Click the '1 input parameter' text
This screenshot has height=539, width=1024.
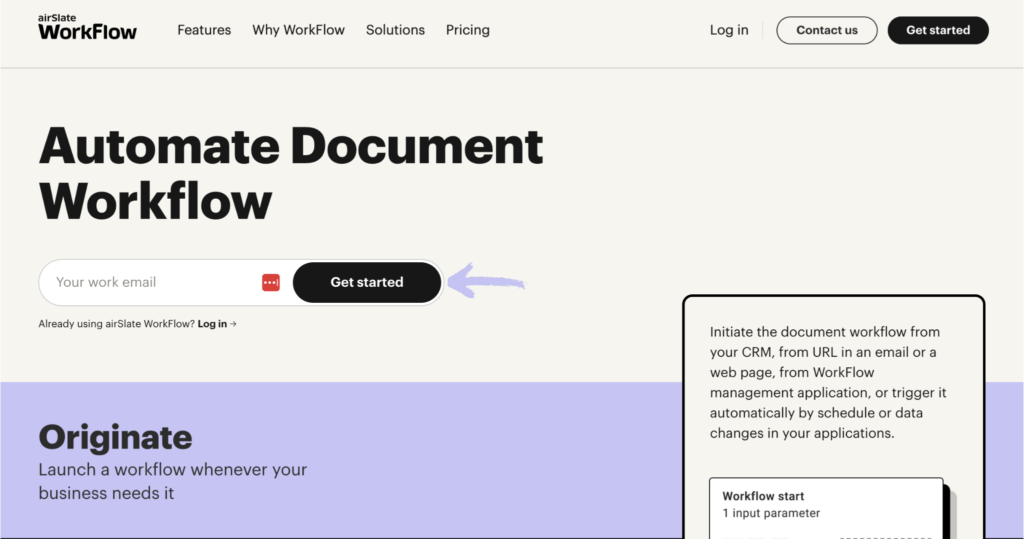click(771, 514)
